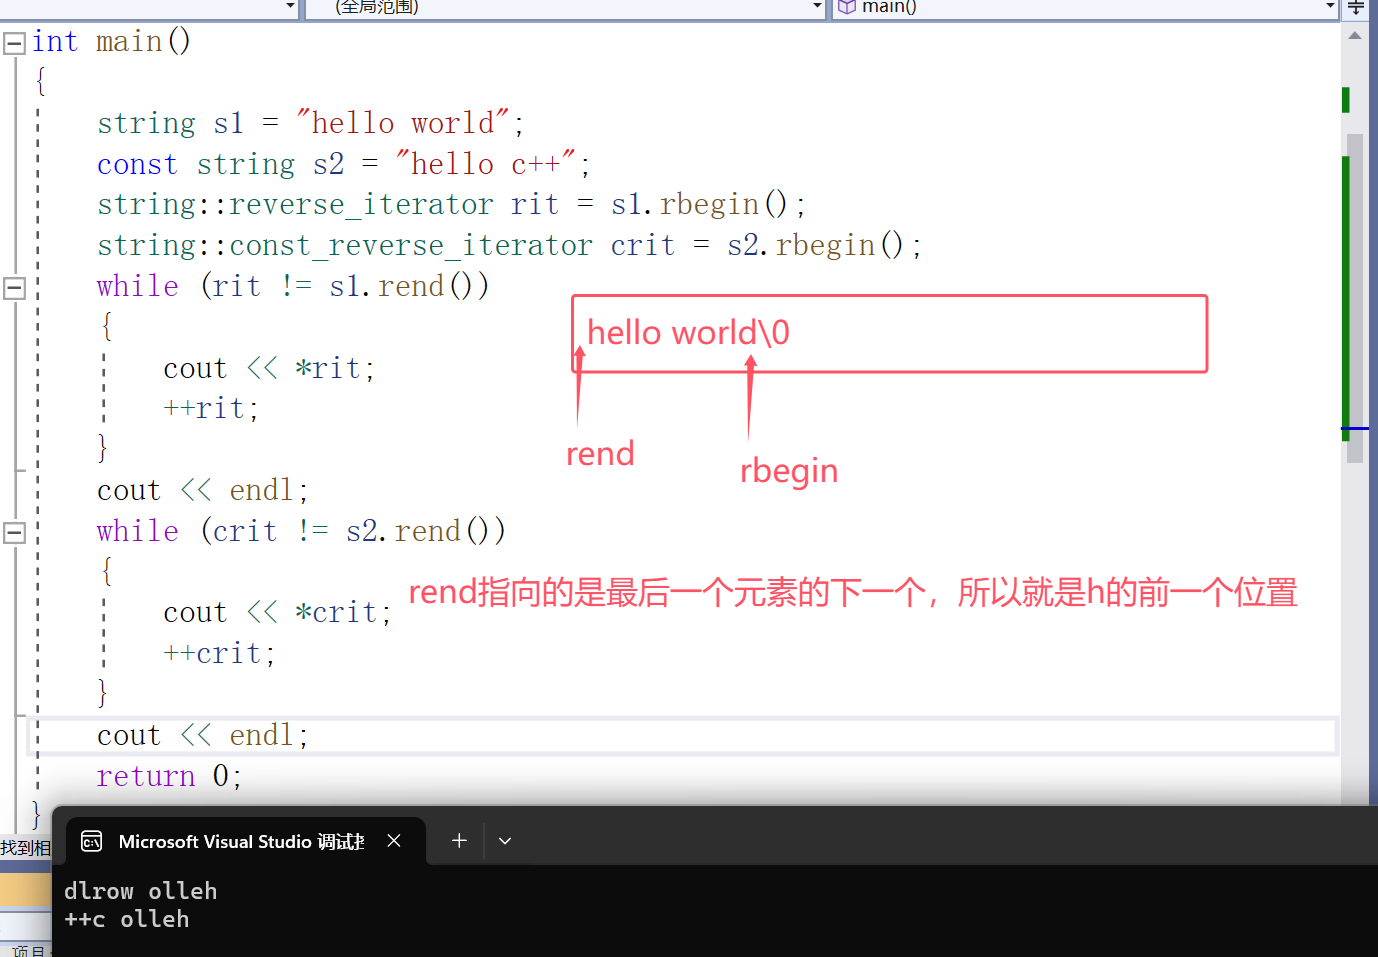Click the scroll up arrow of editor scrollbar
The image size is (1378, 957).
click(x=1355, y=36)
